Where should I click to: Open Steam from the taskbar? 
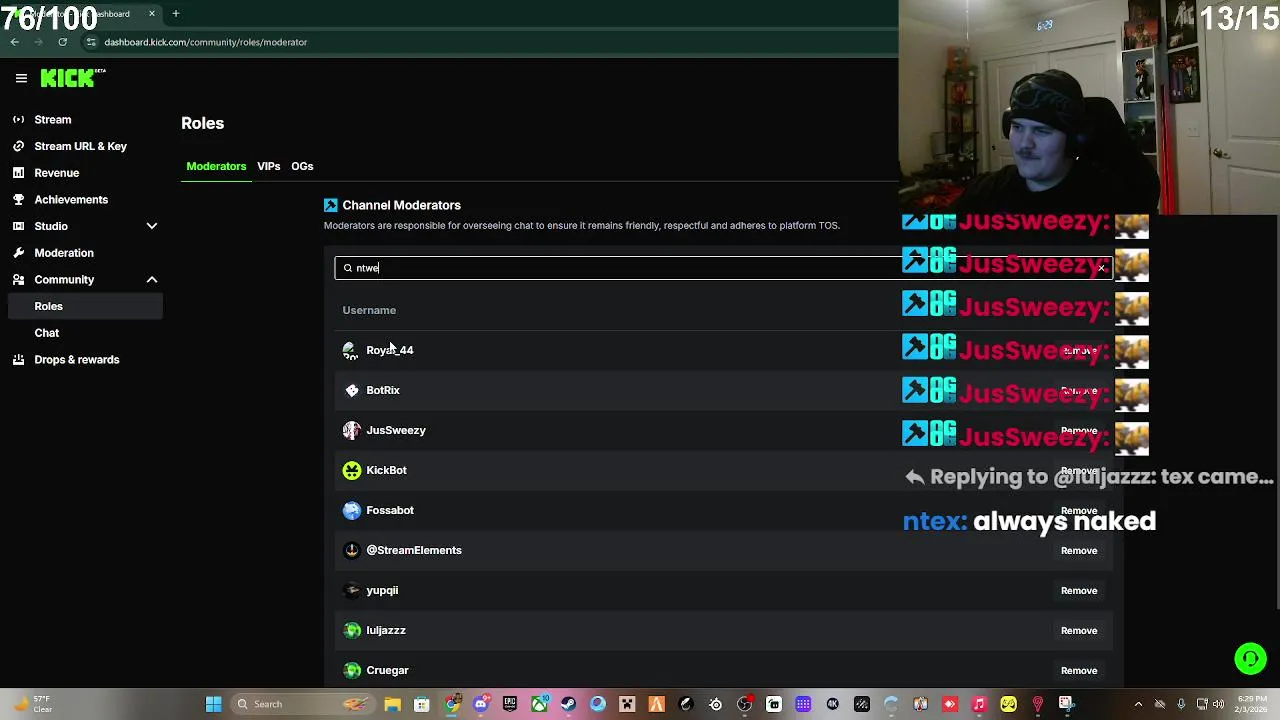[568, 704]
